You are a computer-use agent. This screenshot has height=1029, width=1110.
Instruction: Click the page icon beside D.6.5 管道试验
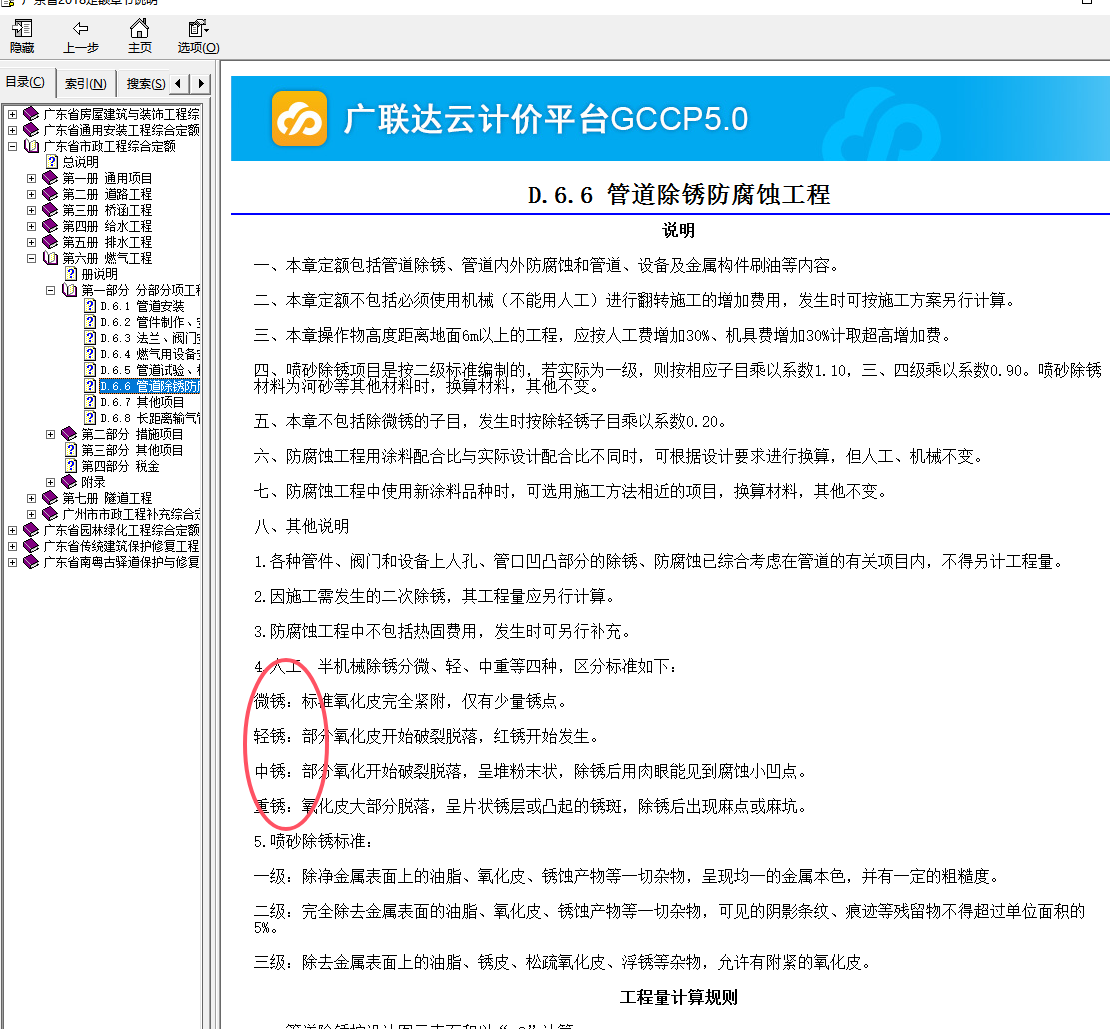[90, 370]
